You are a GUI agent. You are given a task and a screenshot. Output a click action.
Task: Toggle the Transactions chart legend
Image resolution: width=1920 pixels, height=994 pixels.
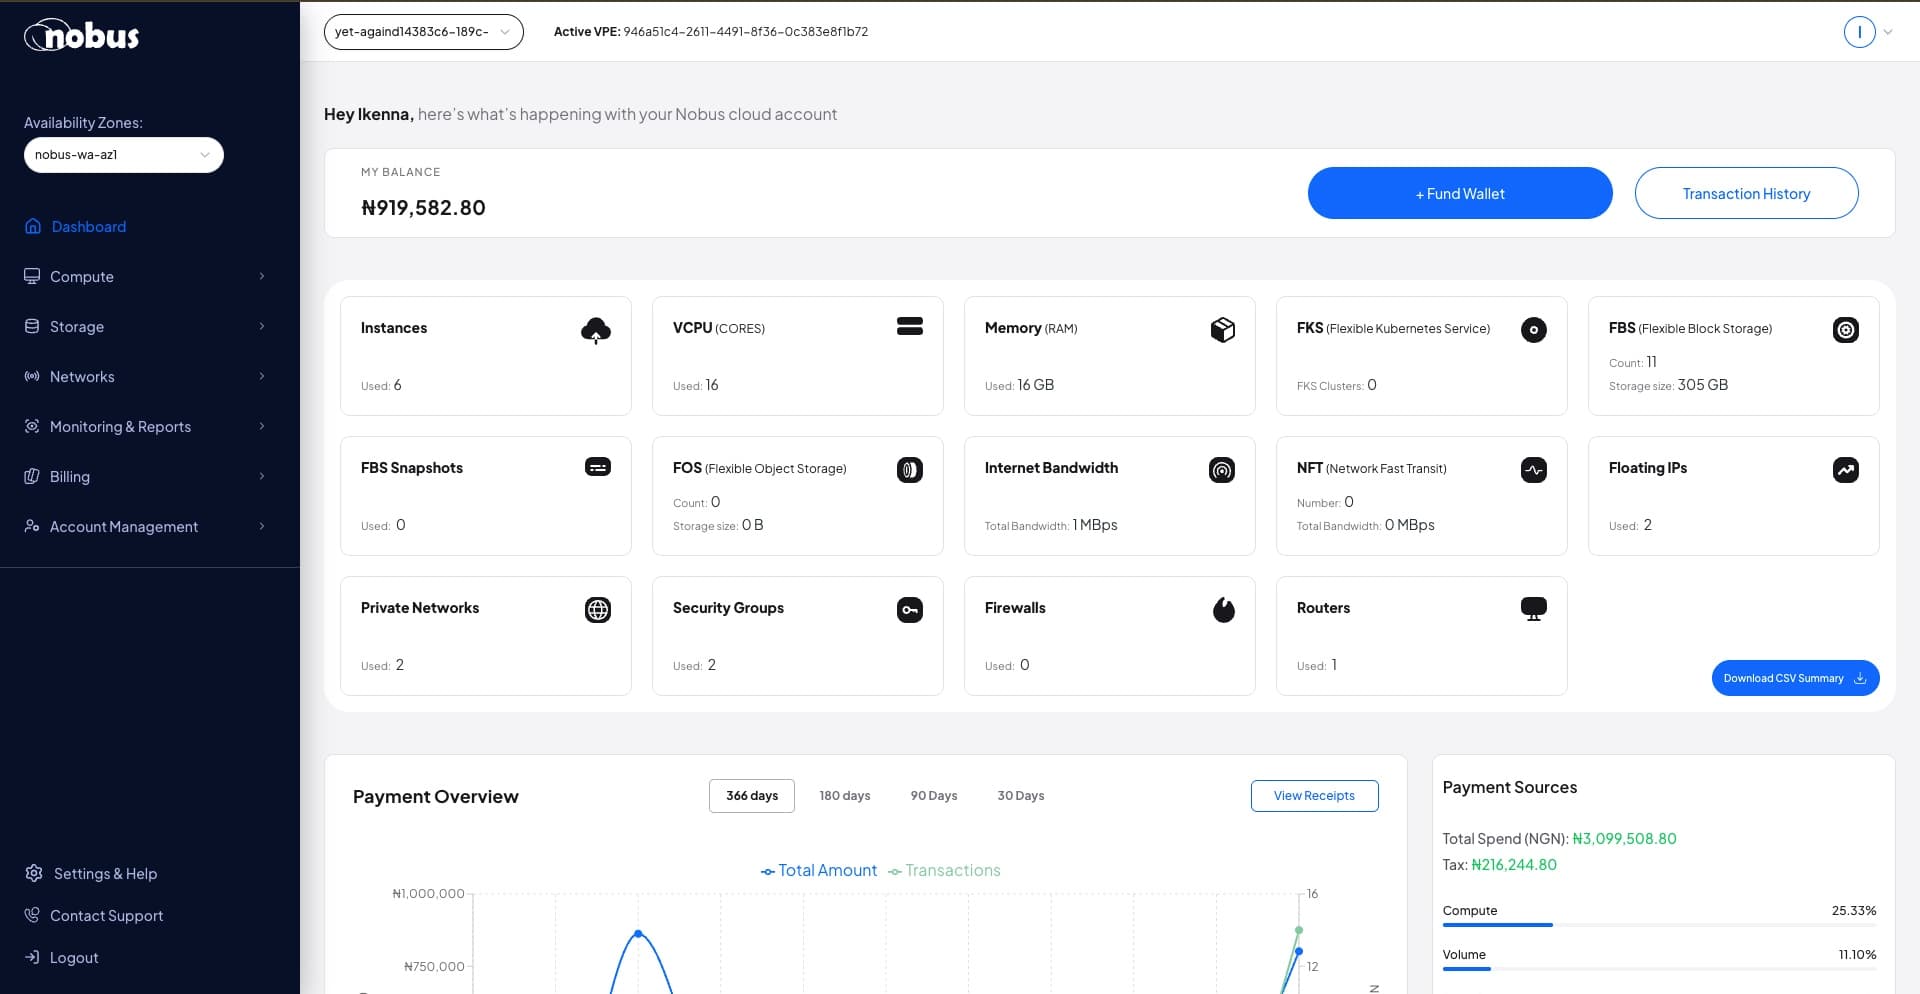(x=944, y=870)
